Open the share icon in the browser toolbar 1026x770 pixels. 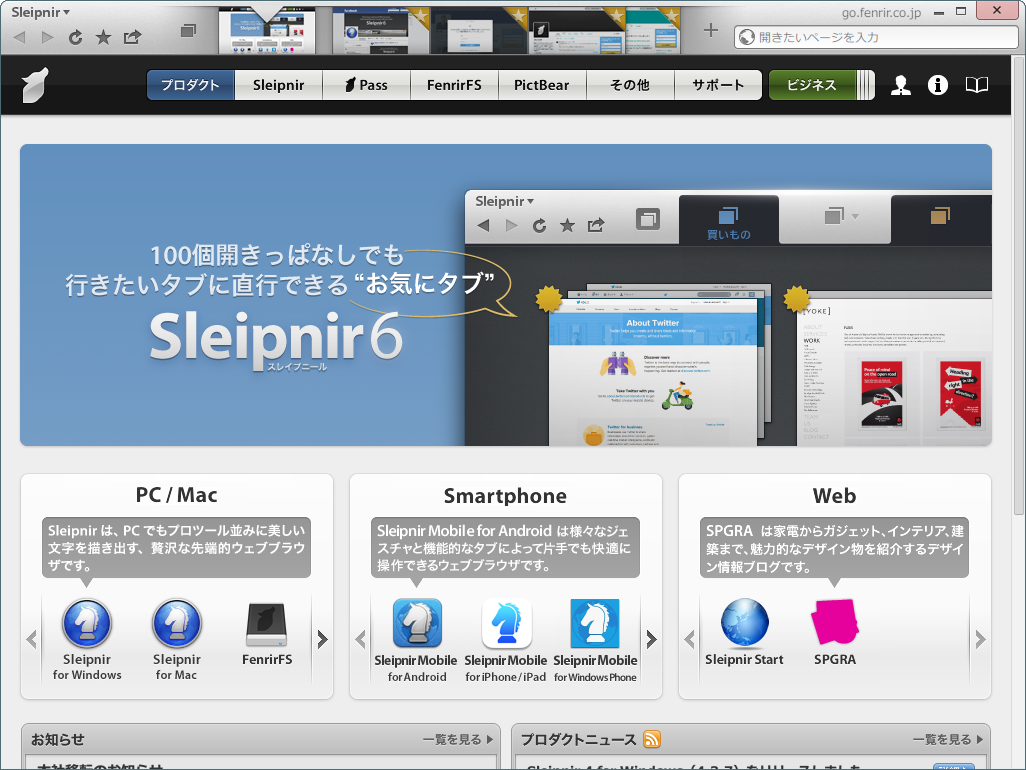pos(132,37)
